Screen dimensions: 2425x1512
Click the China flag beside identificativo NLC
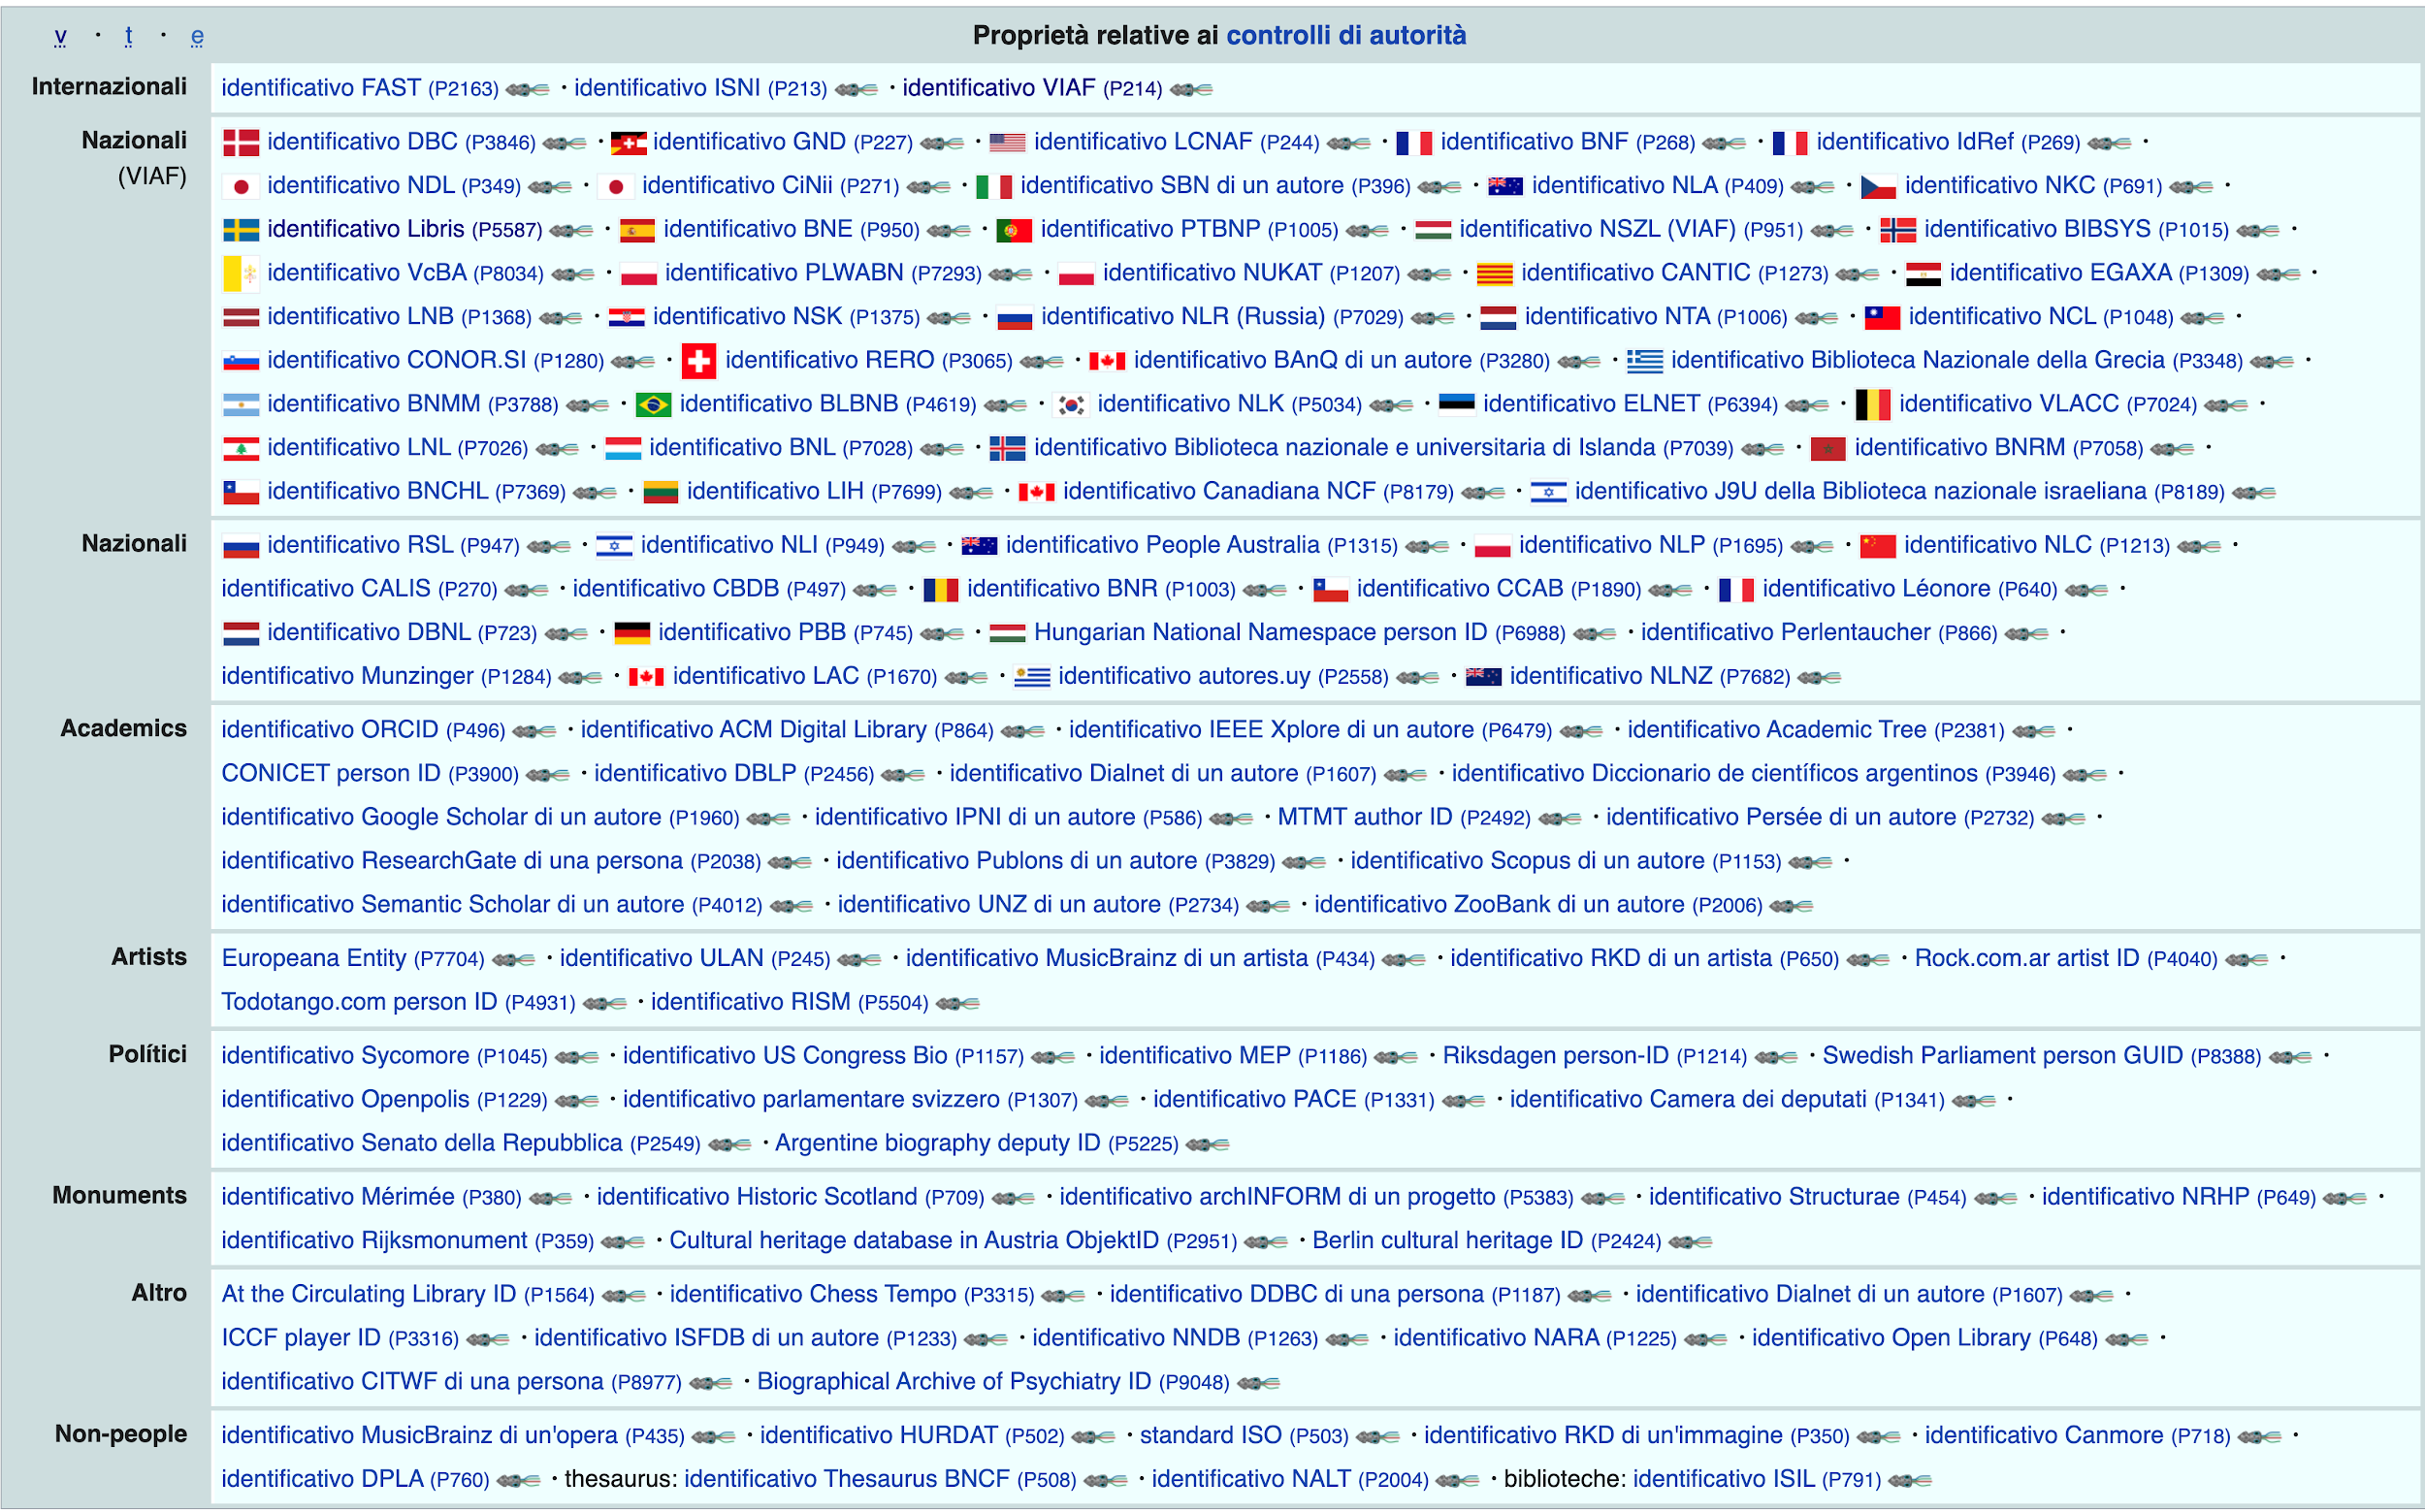tap(1877, 546)
